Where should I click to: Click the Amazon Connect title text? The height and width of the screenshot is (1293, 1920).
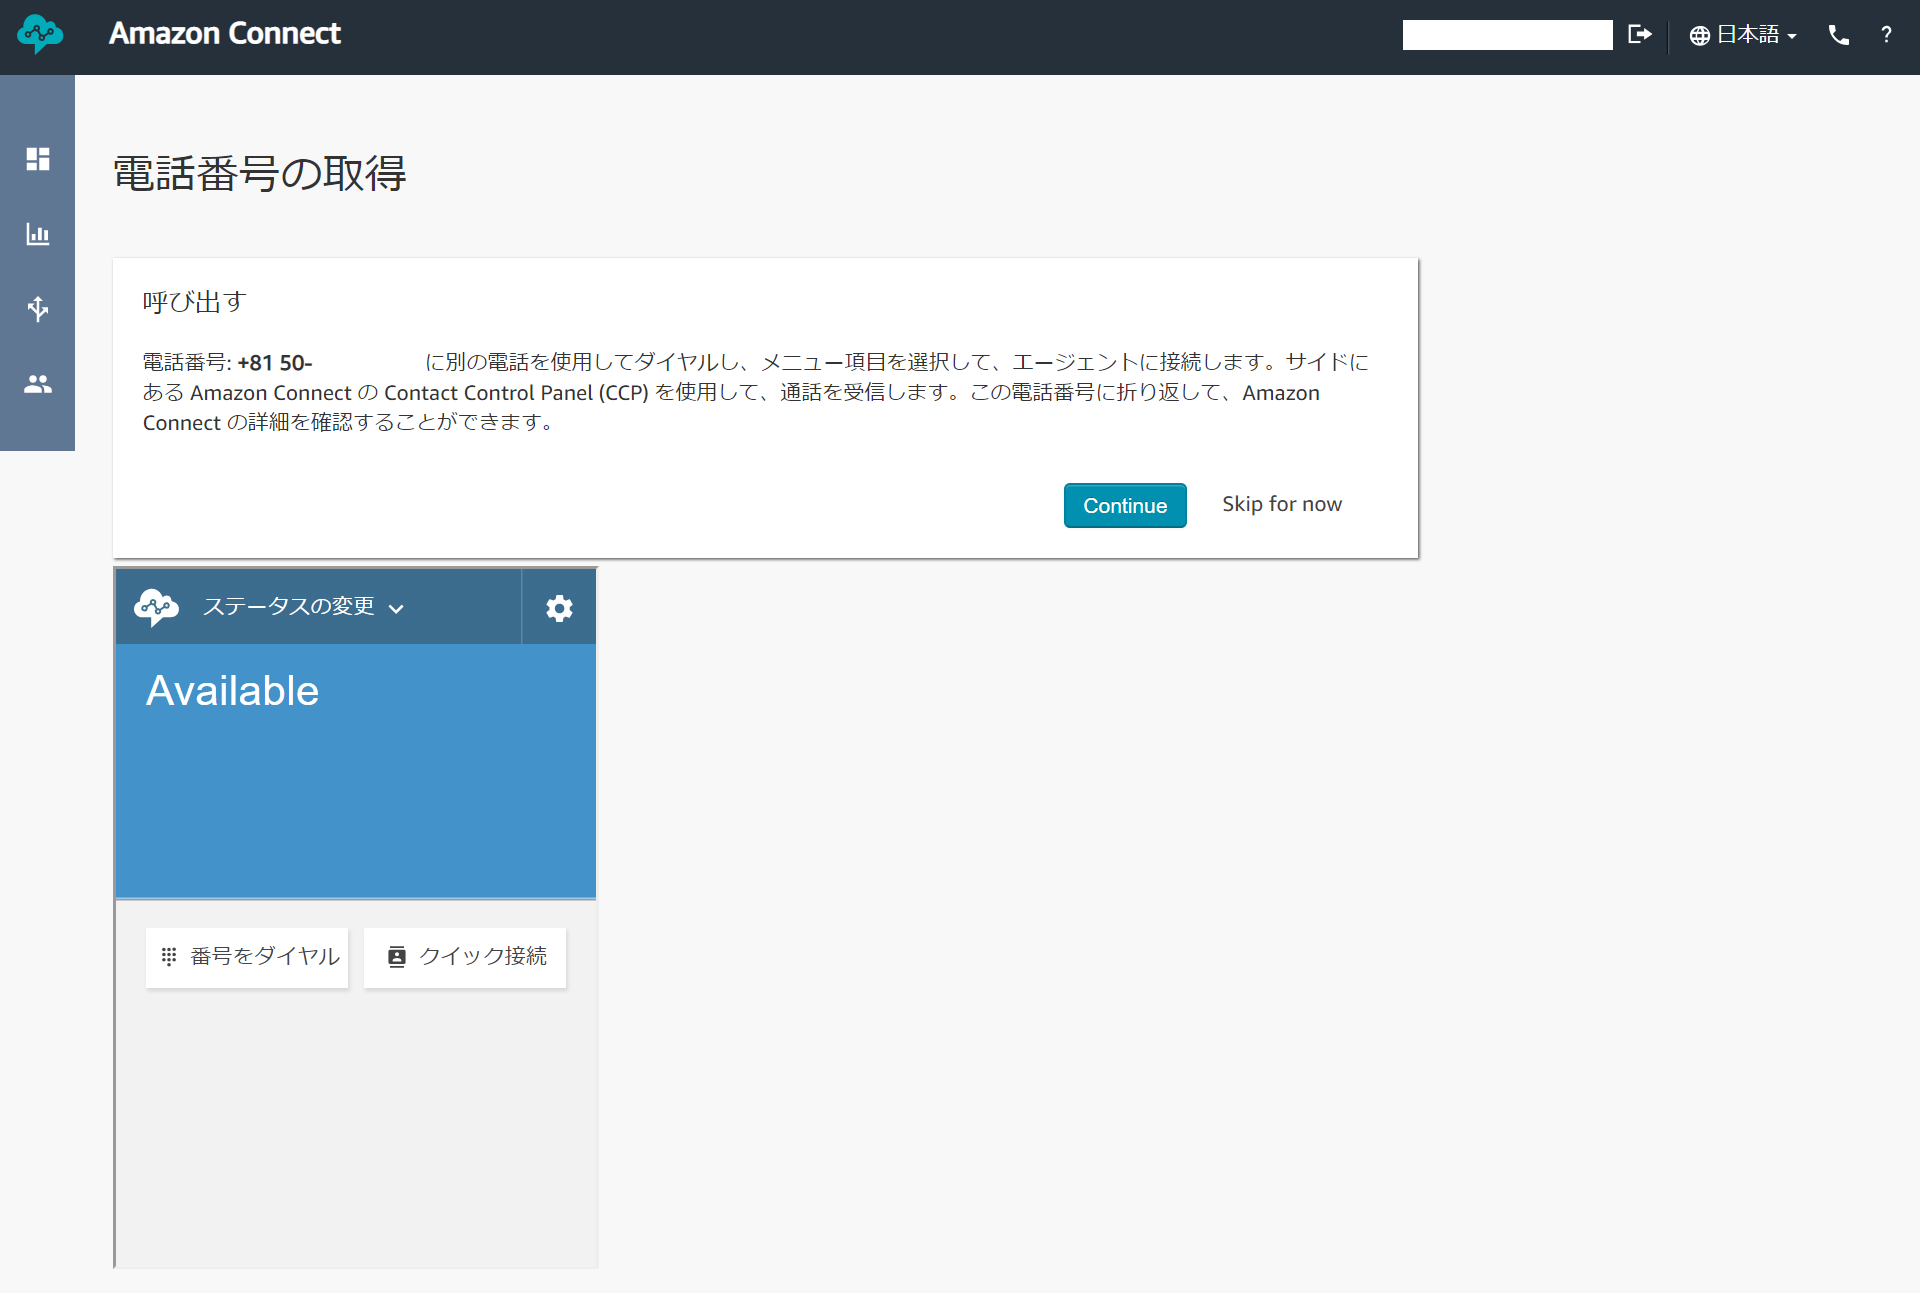point(225,34)
